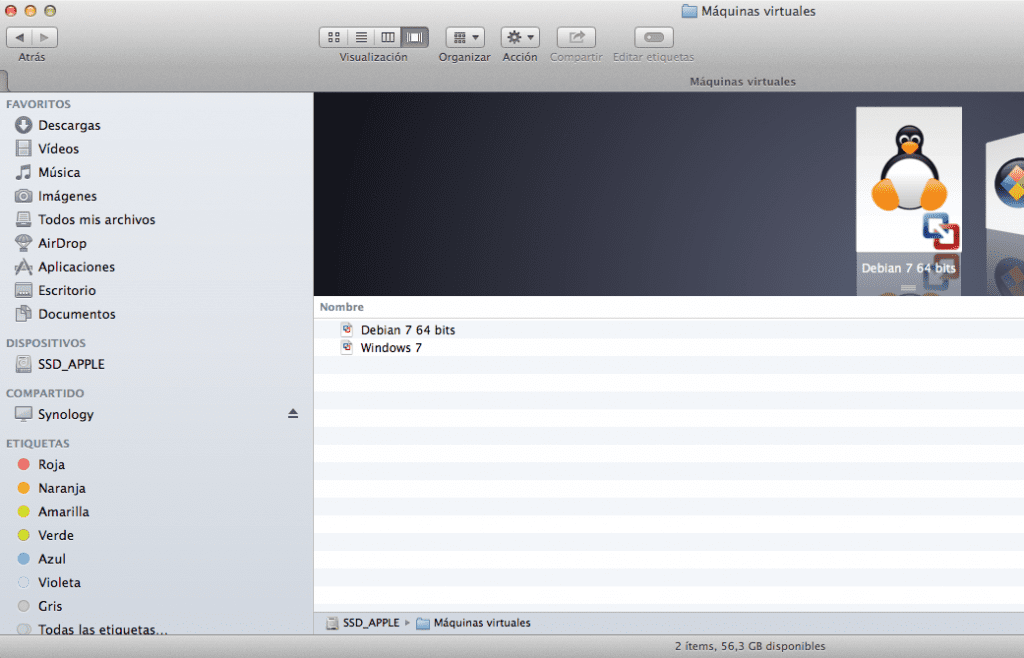Switch to column view mode
The image size is (1024, 658).
tap(387, 37)
